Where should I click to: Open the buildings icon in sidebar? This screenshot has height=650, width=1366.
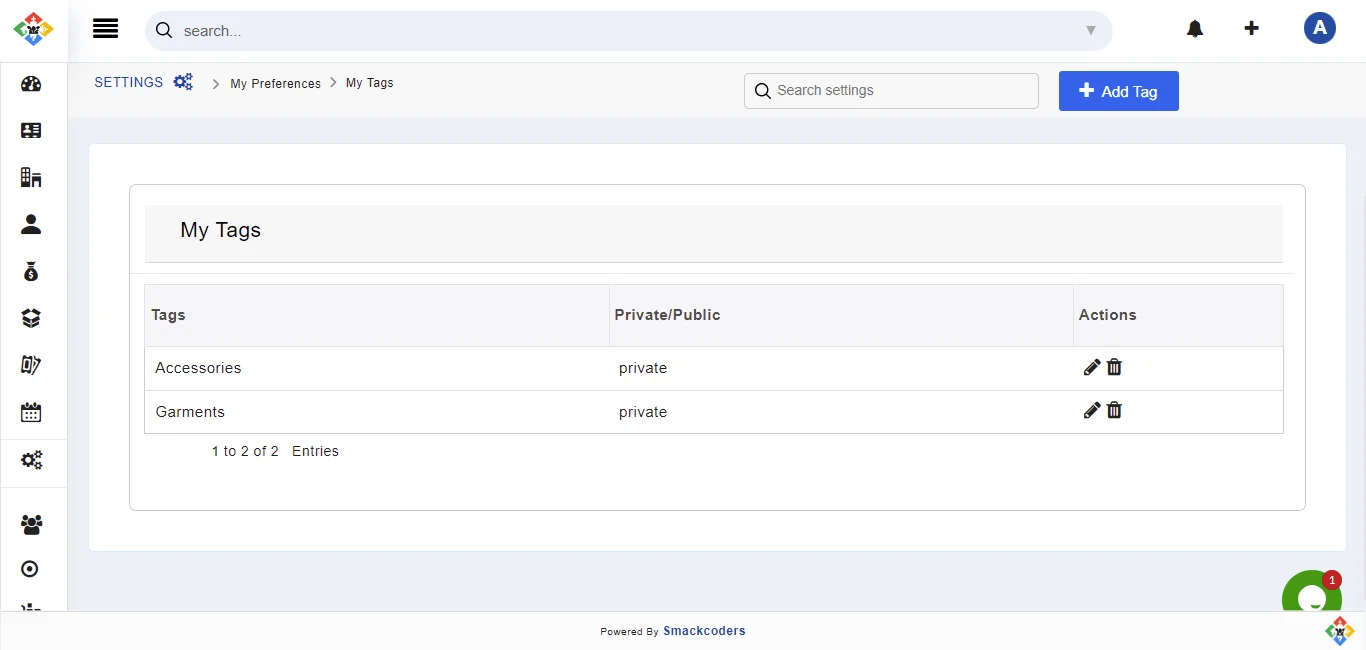pyautogui.click(x=31, y=178)
